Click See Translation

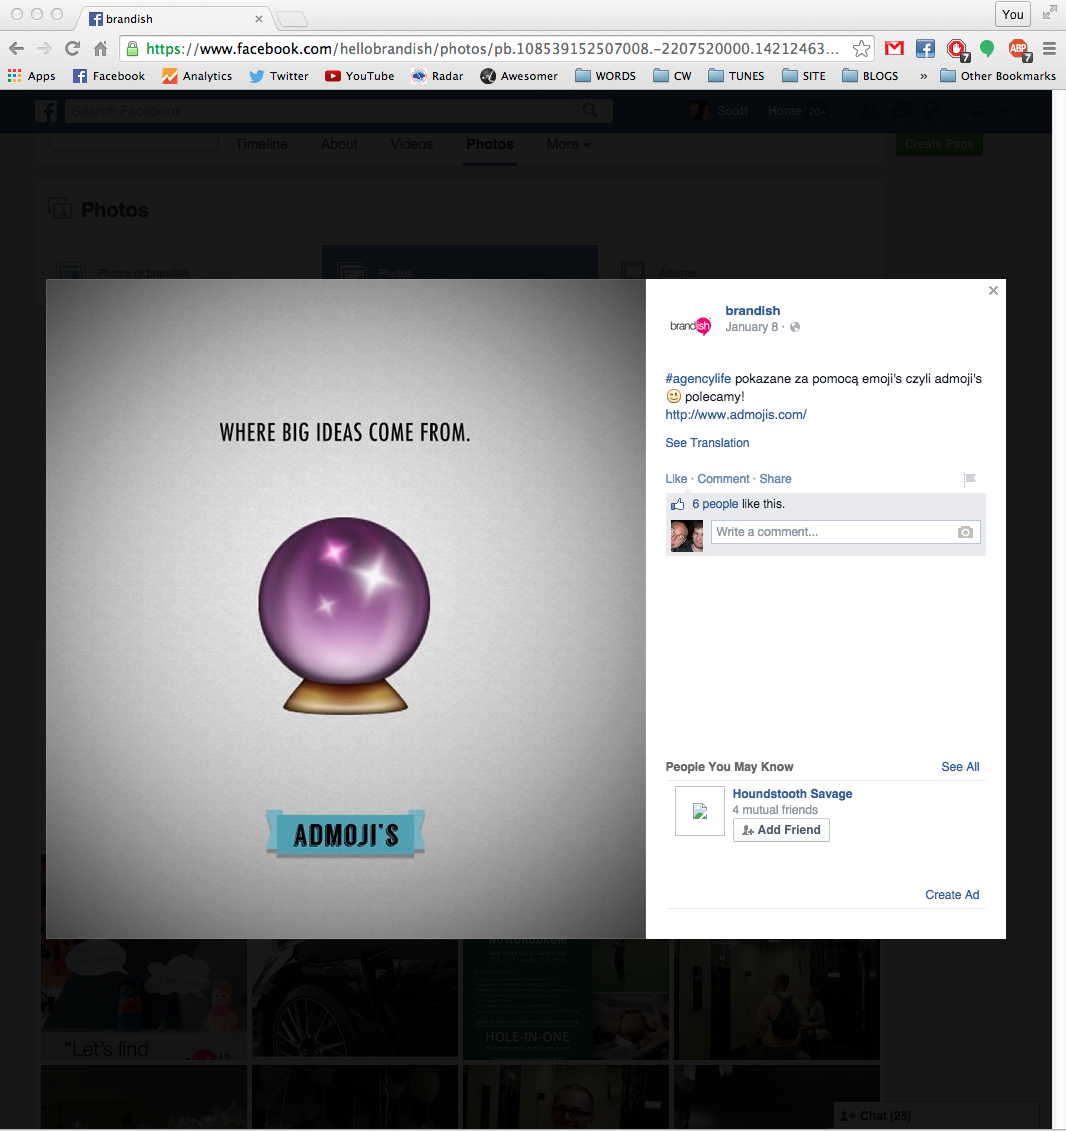pos(707,443)
